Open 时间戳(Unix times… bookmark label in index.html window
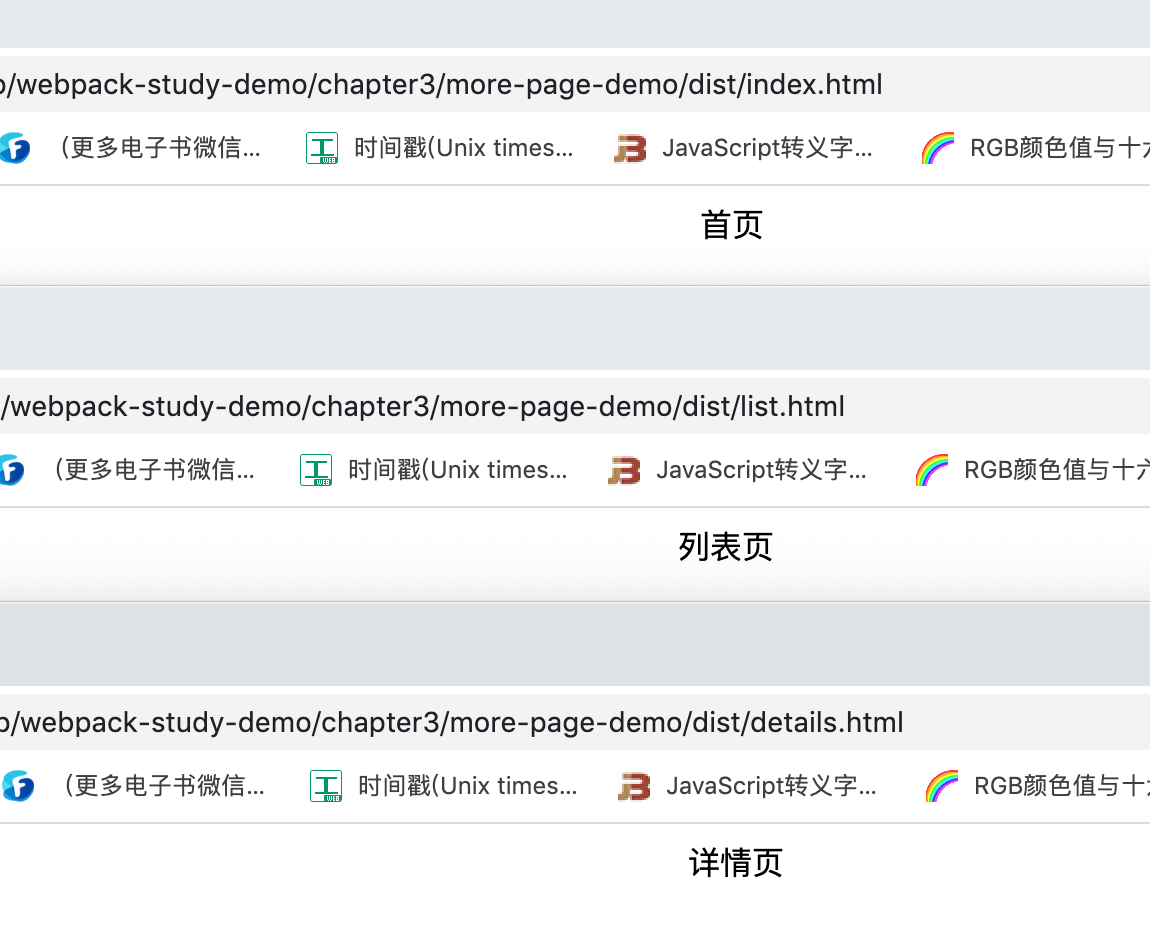This screenshot has width=1150, height=952. [463, 149]
